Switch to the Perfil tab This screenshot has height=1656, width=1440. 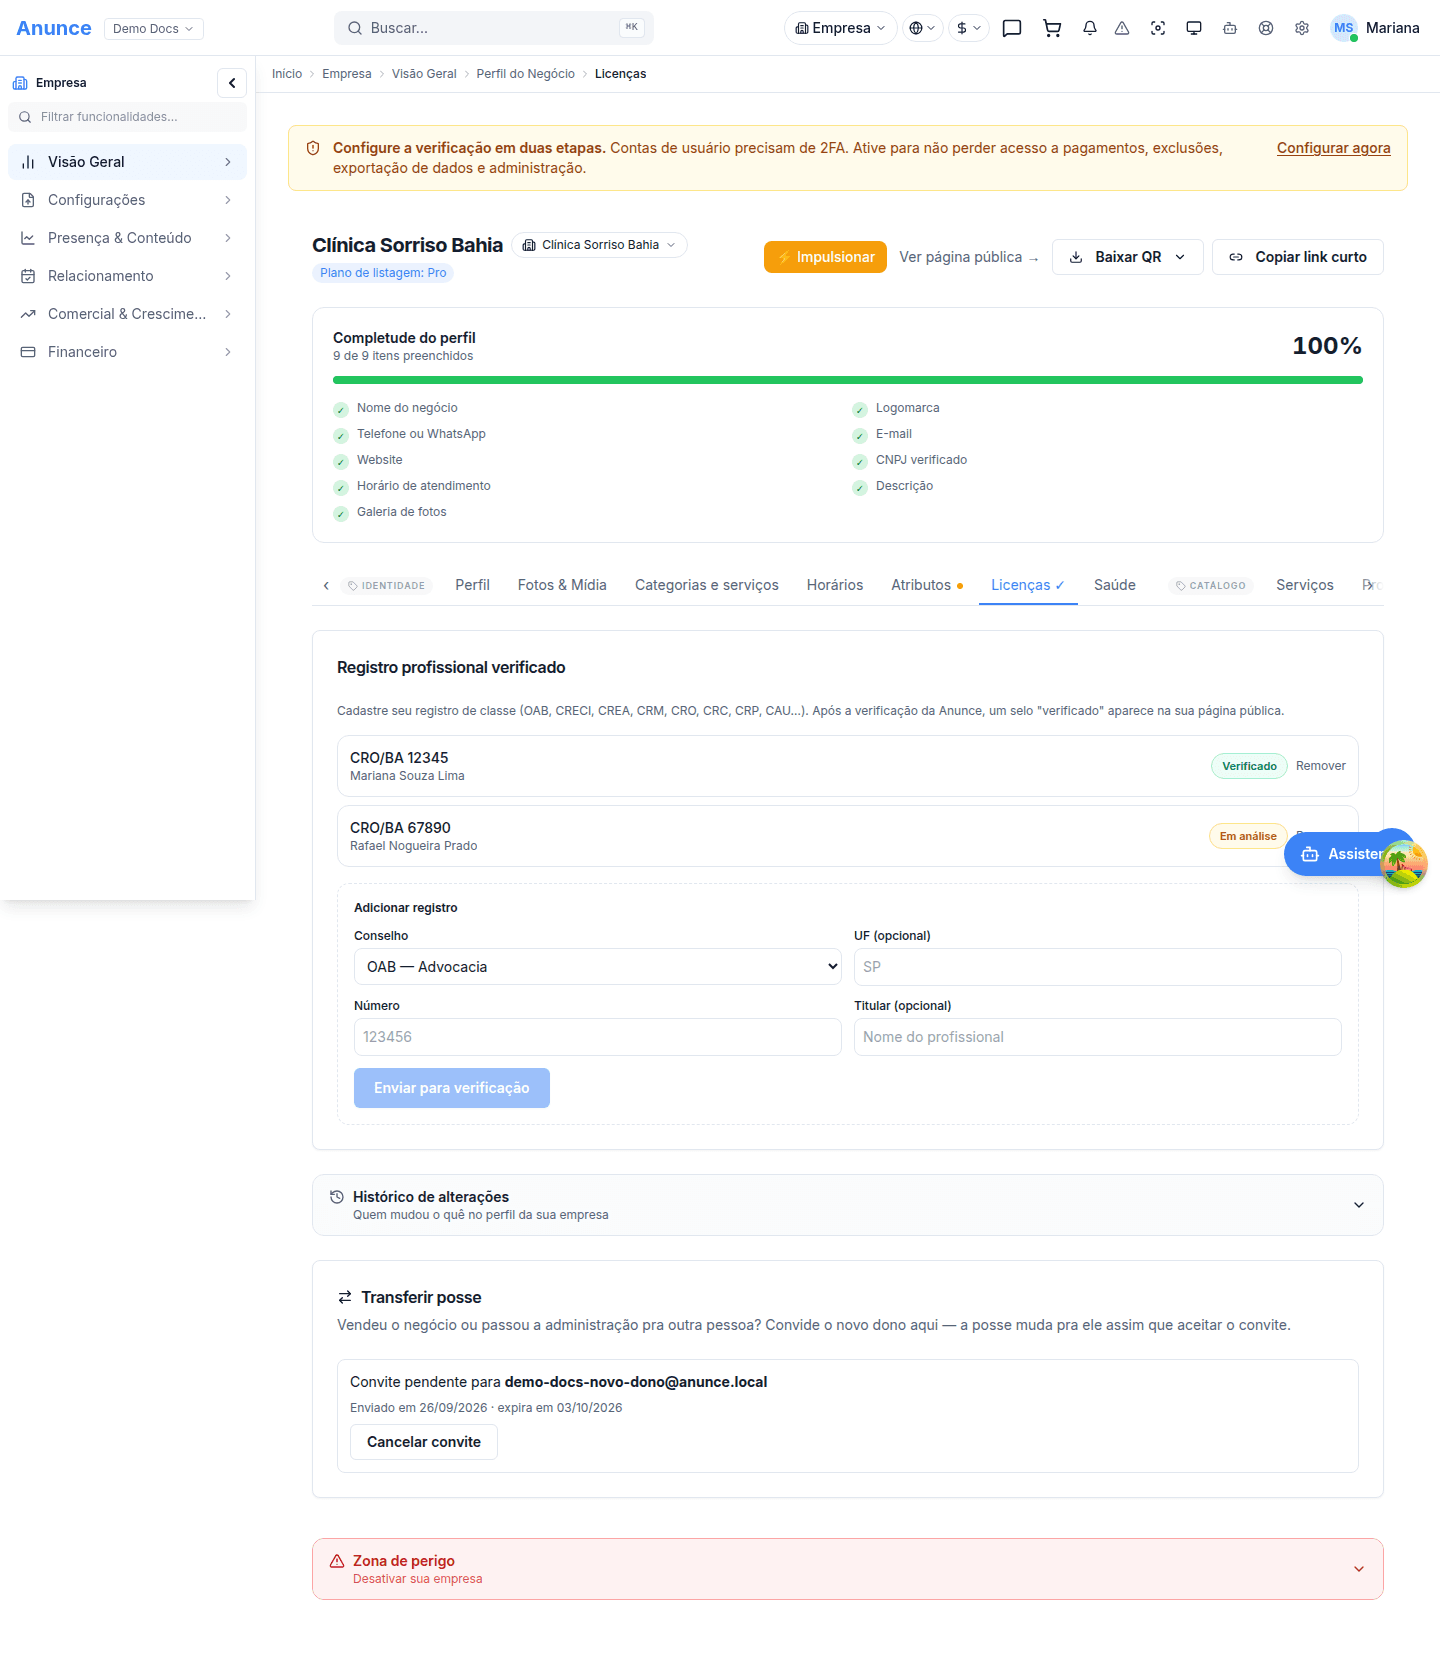(x=472, y=585)
